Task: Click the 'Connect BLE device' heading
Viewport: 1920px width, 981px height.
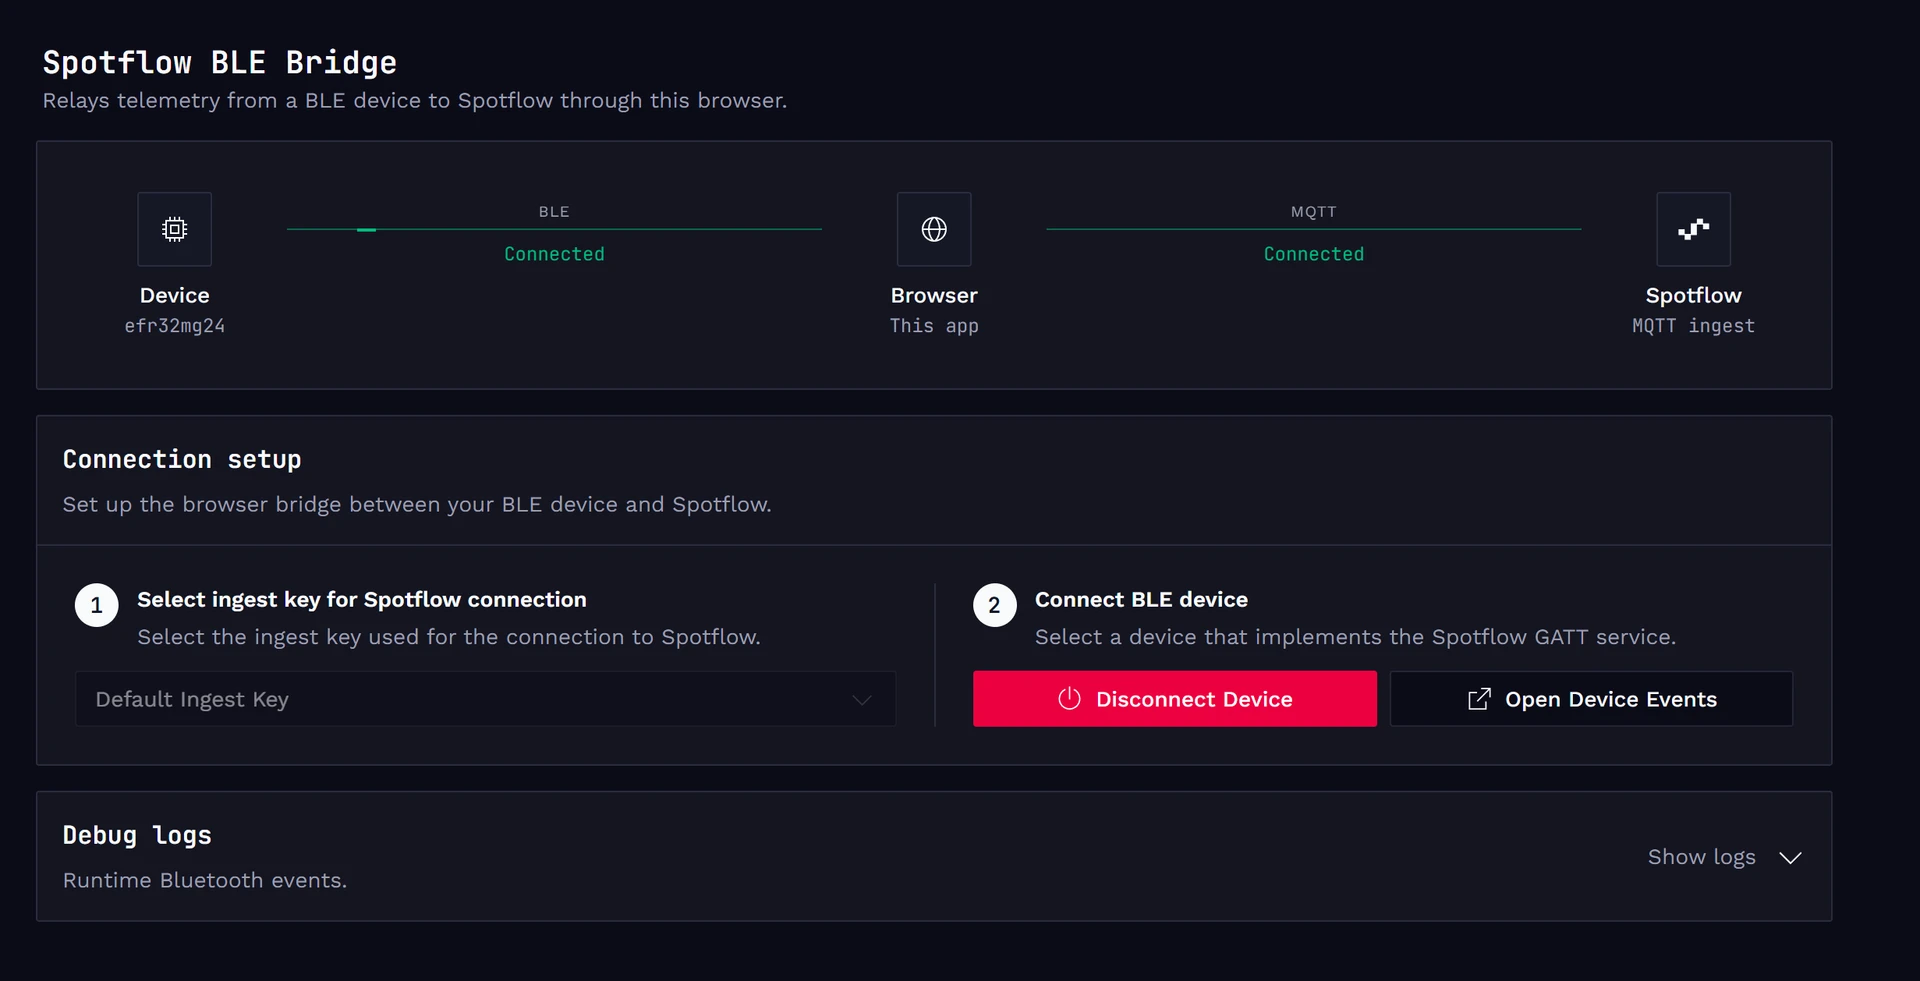Action: click(1141, 599)
